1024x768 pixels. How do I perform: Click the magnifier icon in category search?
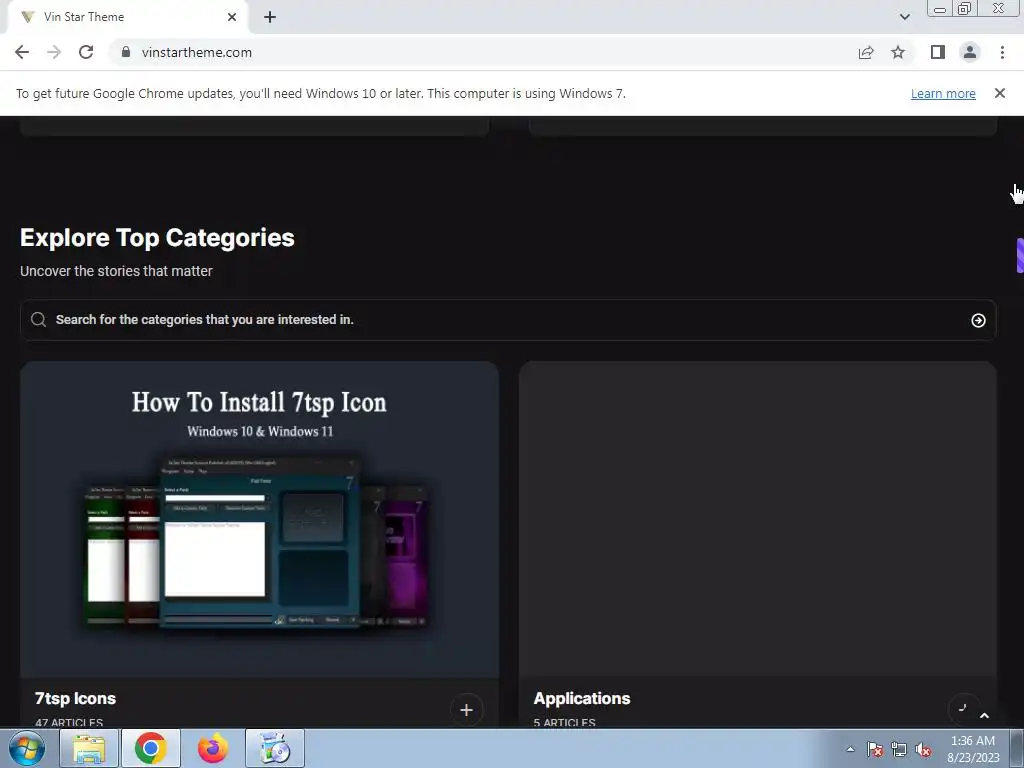39,319
